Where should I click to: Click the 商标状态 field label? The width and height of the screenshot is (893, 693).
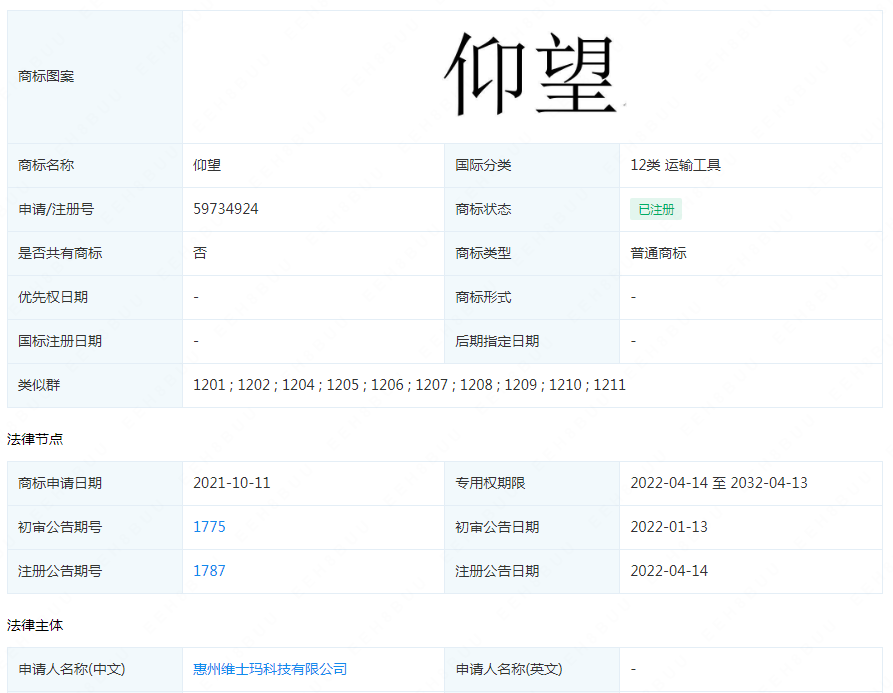pos(483,209)
